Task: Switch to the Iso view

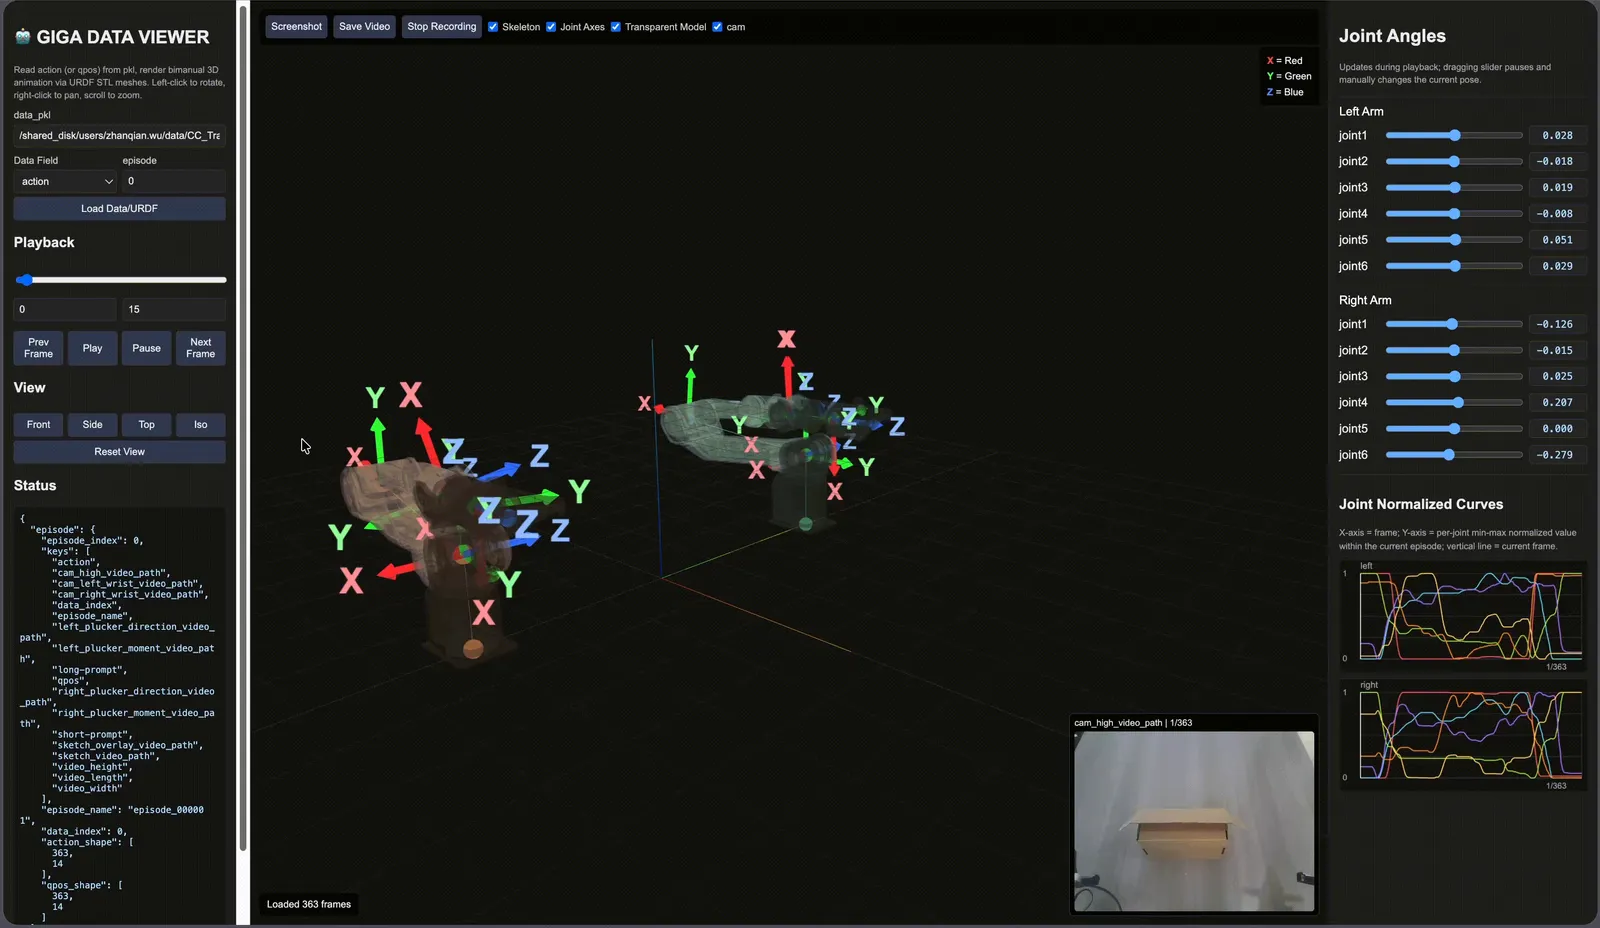Action: pyautogui.click(x=200, y=425)
